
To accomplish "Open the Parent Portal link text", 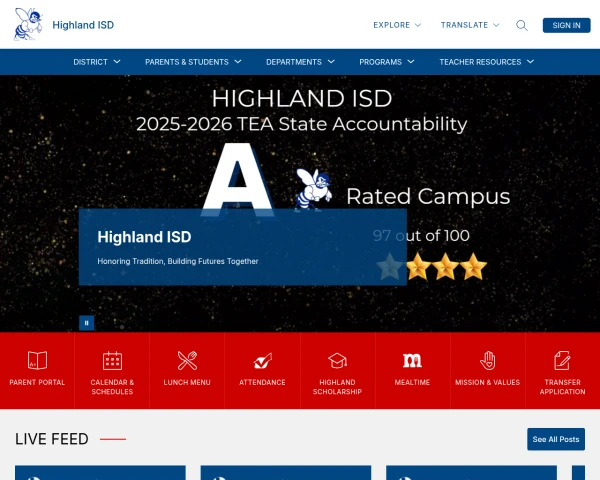I will click(x=37, y=382).
